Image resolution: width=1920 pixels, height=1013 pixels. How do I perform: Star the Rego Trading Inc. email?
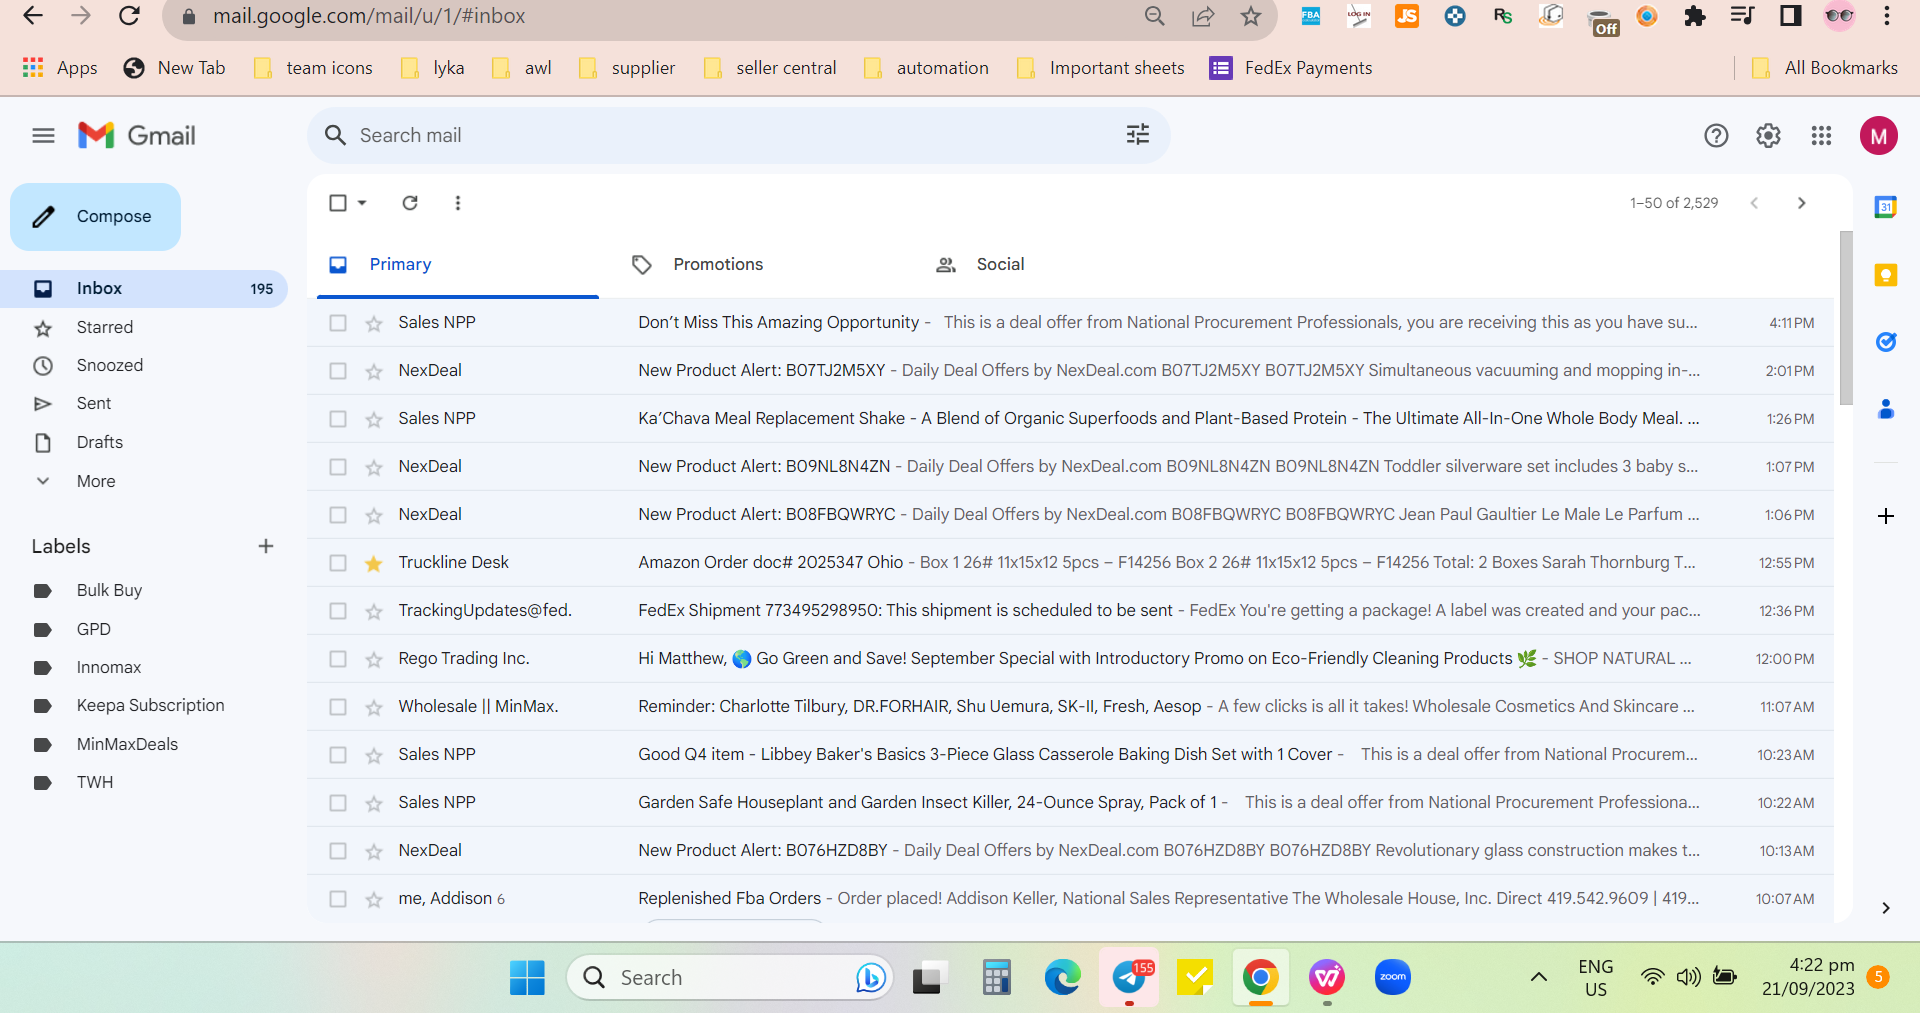tap(374, 659)
